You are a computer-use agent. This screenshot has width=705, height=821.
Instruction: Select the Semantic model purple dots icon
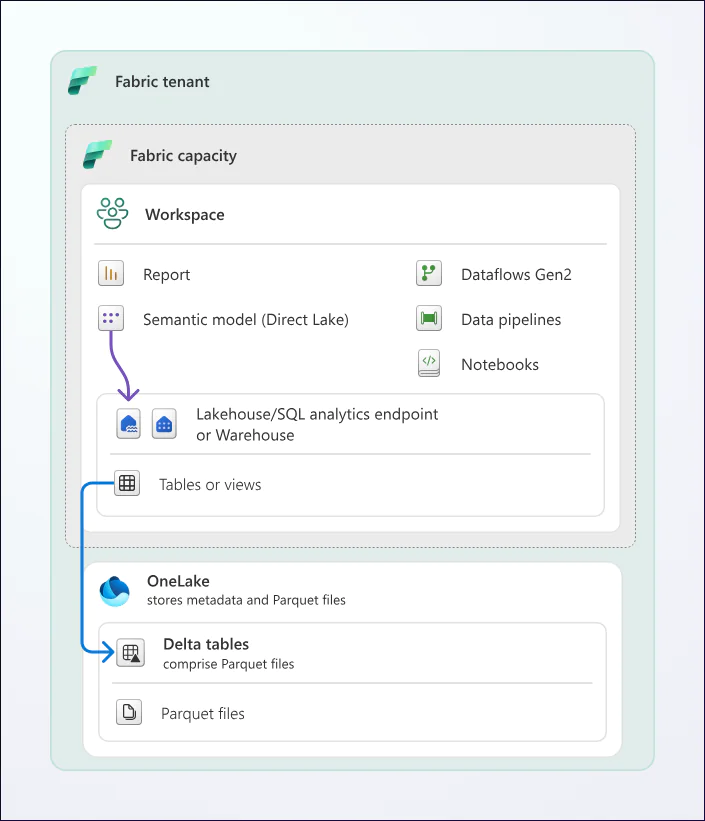pyautogui.click(x=111, y=319)
